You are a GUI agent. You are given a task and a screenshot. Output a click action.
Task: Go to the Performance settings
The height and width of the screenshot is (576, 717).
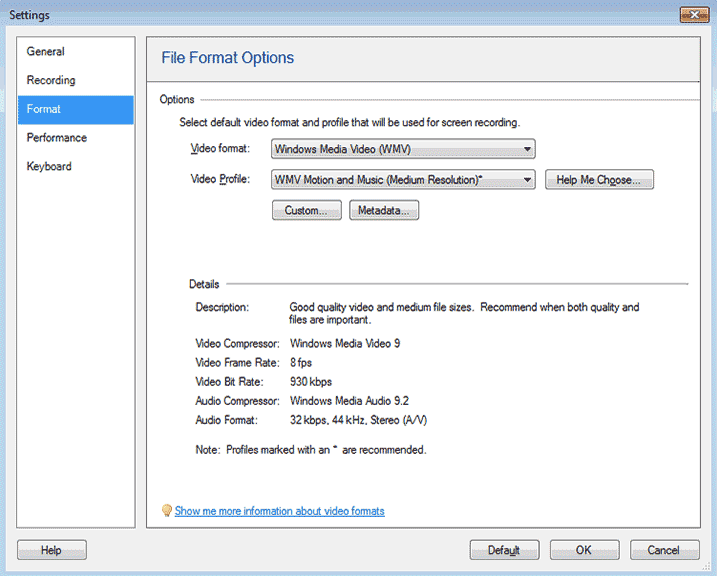(75, 138)
